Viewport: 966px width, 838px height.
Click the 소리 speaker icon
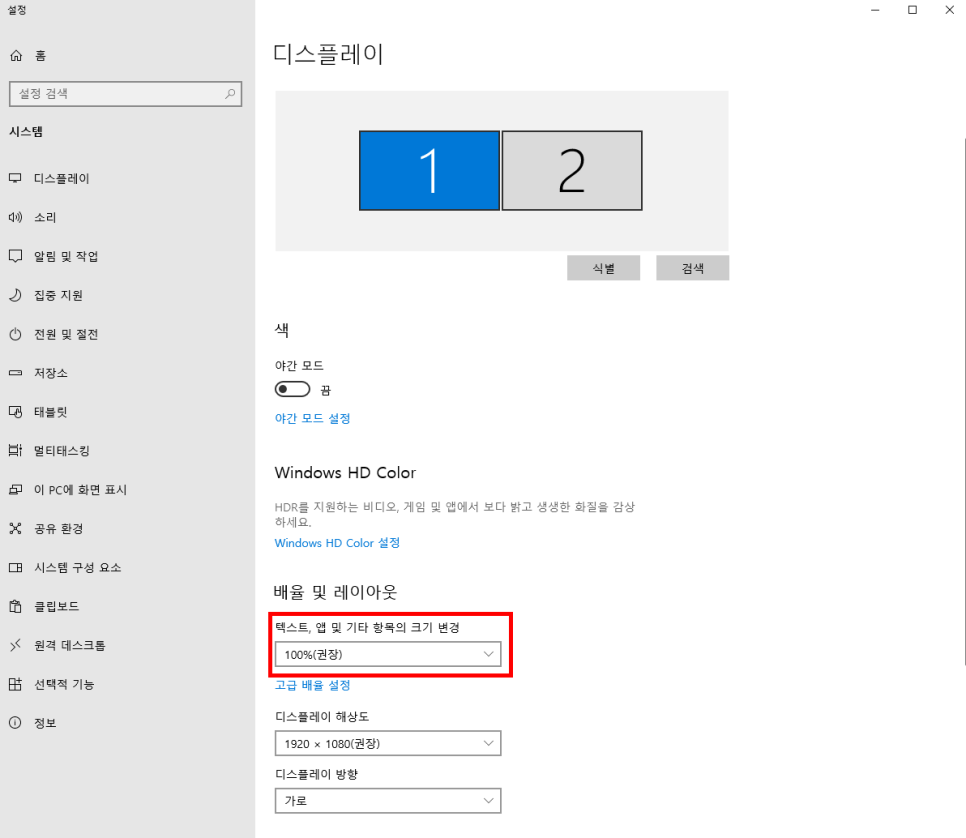coord(15,217)
